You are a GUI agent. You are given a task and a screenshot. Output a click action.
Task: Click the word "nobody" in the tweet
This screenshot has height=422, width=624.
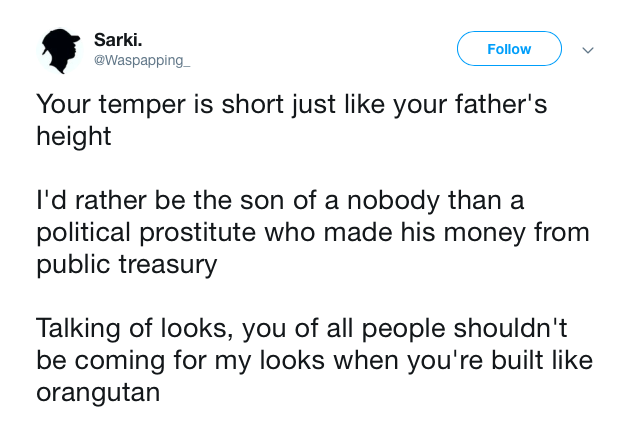393,201
